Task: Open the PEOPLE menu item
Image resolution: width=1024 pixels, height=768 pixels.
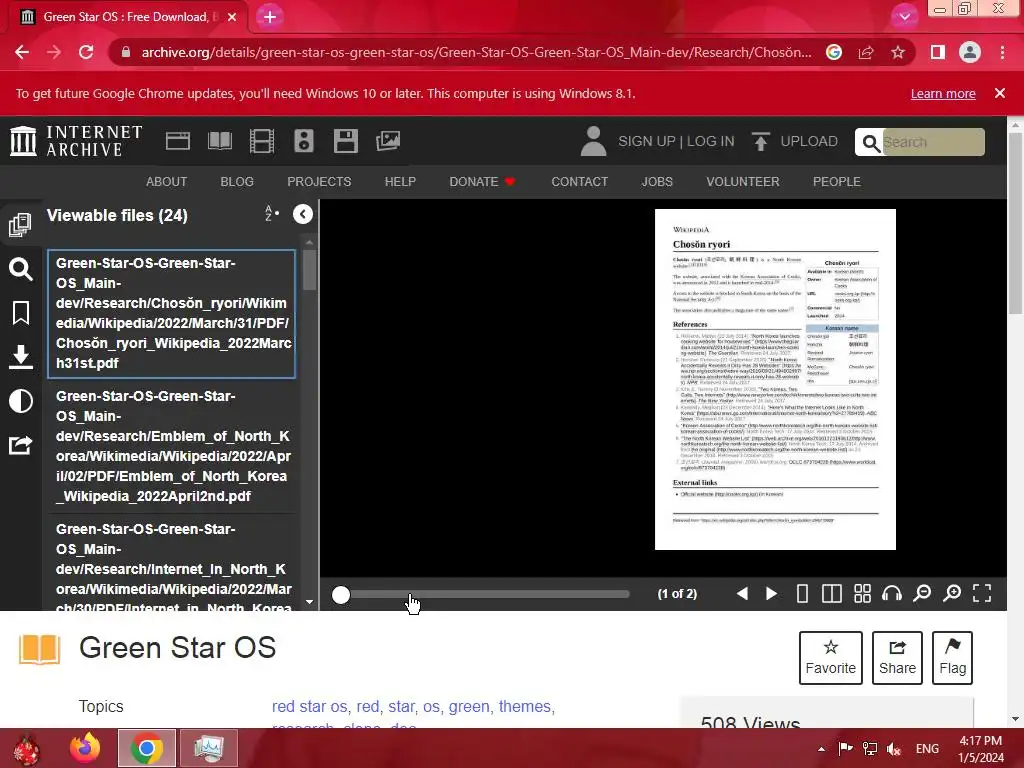Action: pyautogui.click(x=837, y=182)
